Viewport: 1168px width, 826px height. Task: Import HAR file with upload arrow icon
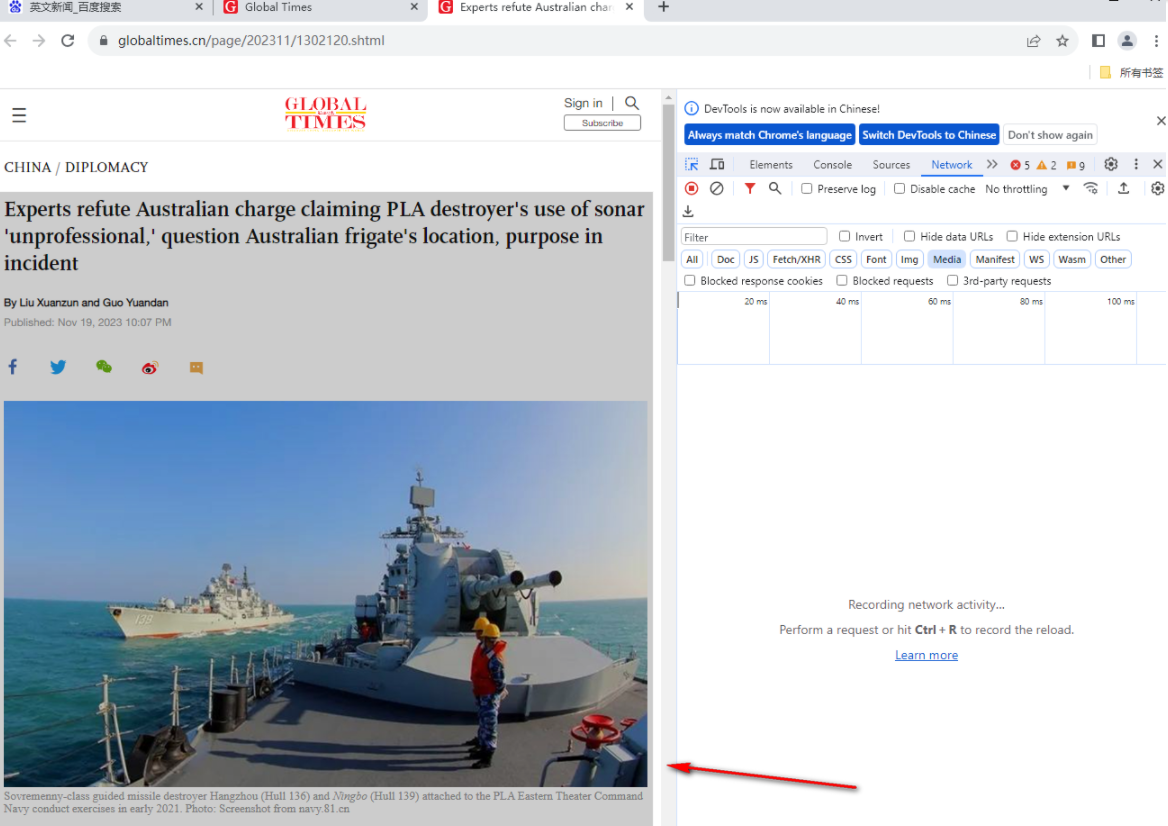tap(1123, 188)
